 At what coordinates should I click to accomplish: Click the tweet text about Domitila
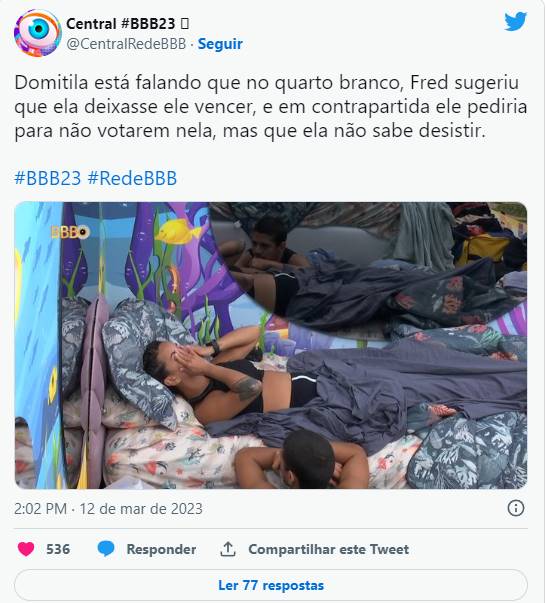(x=271, y=107)
